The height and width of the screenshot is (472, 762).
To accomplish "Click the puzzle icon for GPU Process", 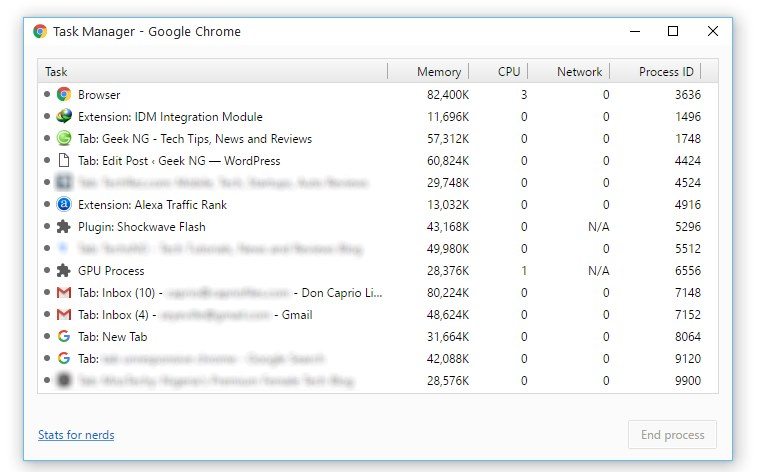I will coord(64,270).
